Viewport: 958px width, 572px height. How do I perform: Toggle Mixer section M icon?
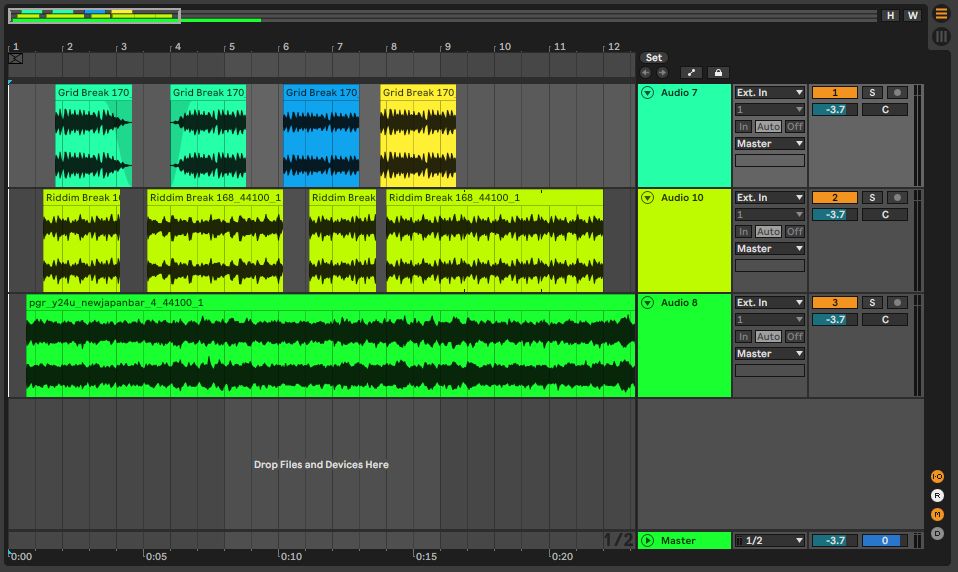tap(937, 515)
